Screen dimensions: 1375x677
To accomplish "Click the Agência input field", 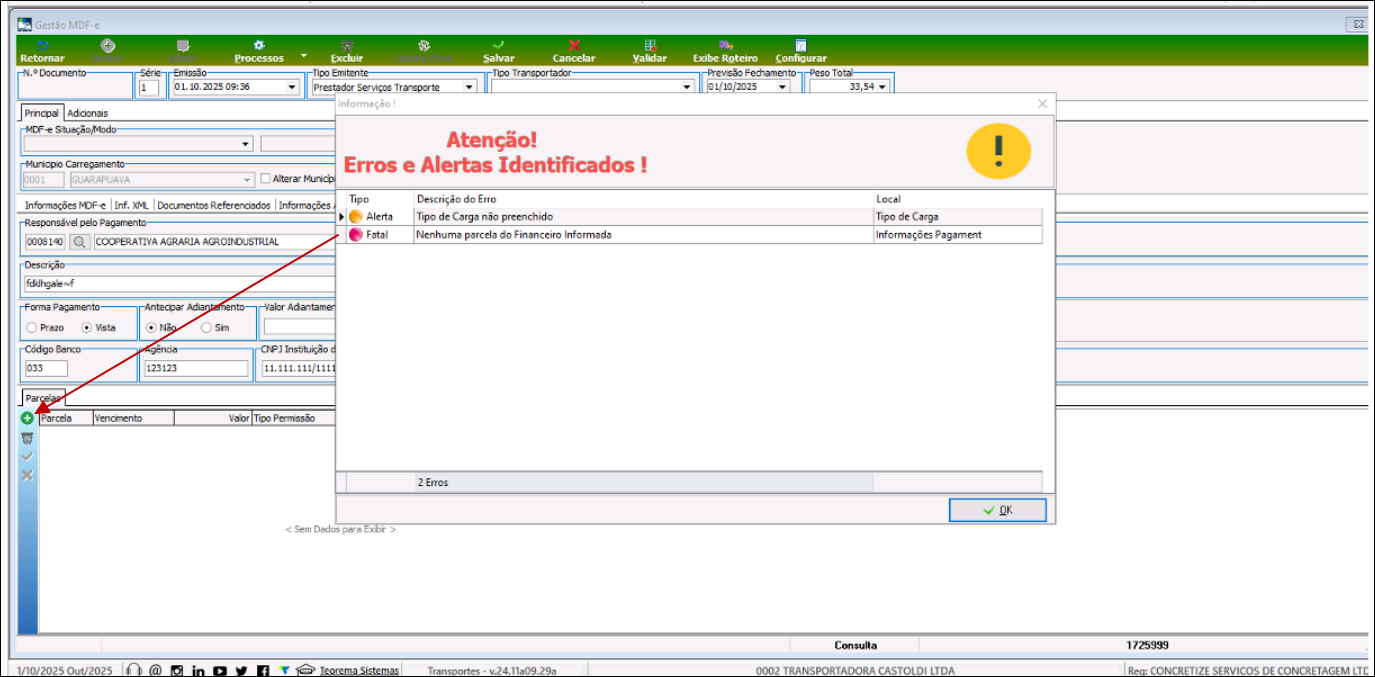I will coord(196,368).
